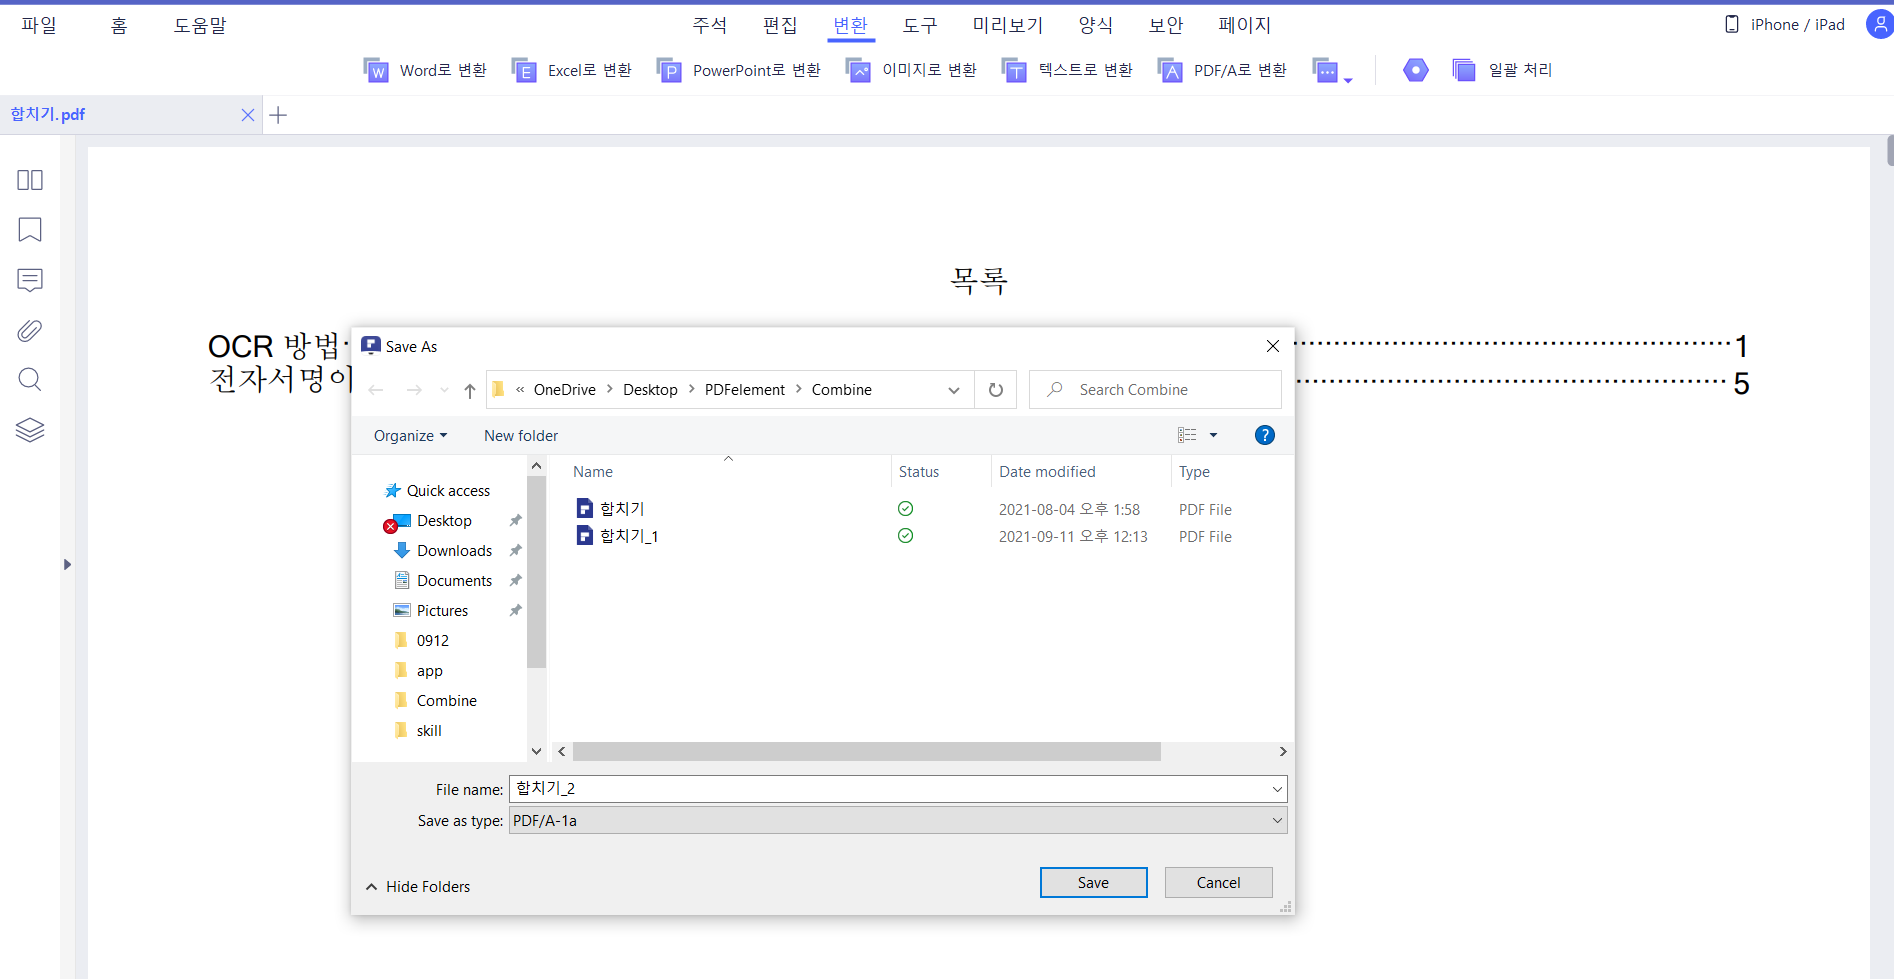Screen dimensions: 1894x979
Task: Open the search magnifier in sidebar
Action: (x=30, y=380)
